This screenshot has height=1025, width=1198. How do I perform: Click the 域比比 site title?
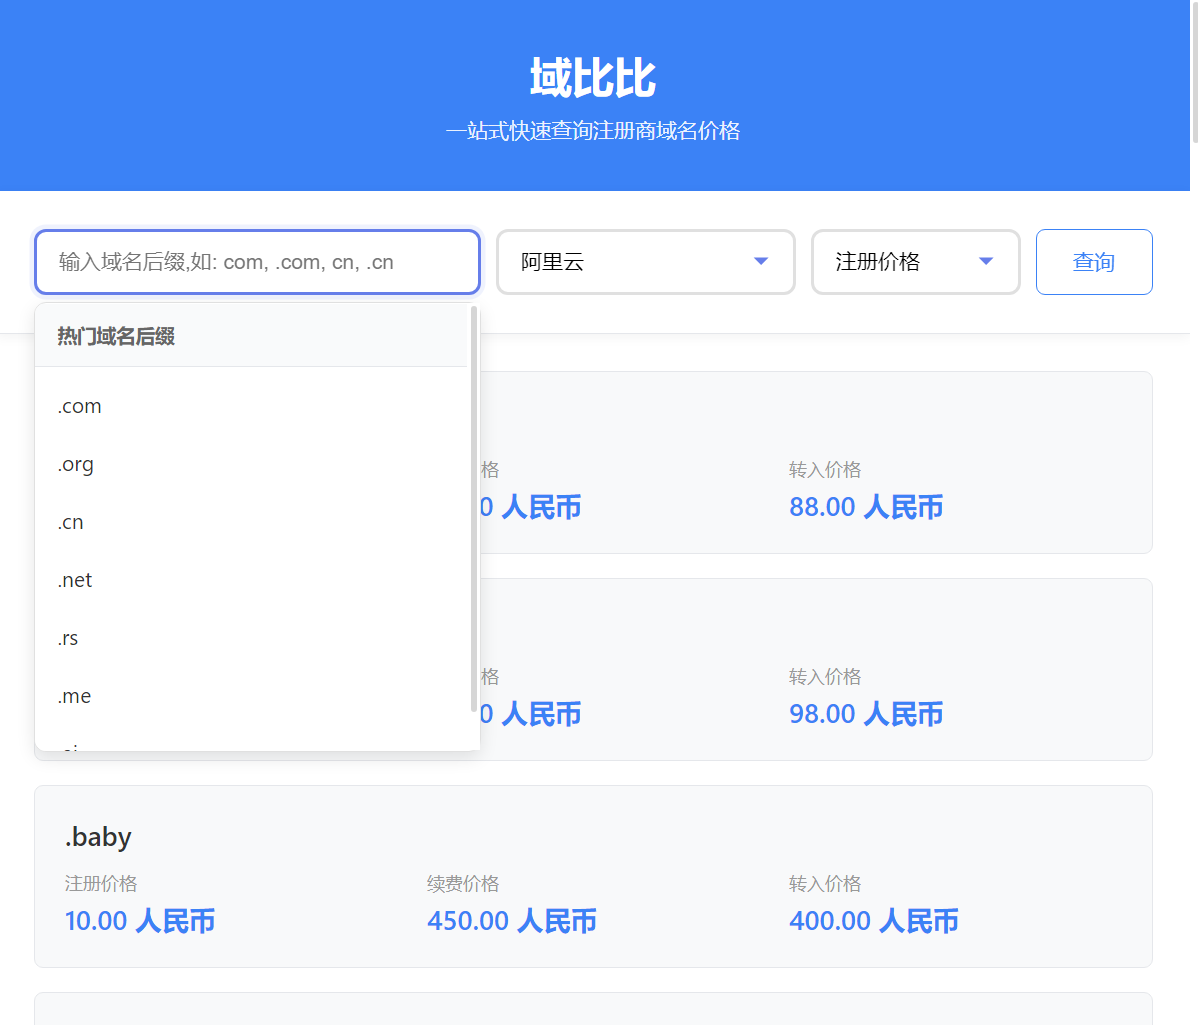coord(593,78)
